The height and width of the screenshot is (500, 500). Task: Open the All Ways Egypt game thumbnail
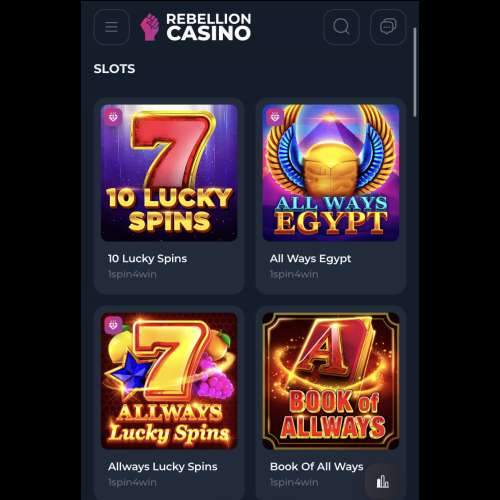click(331, 173)
